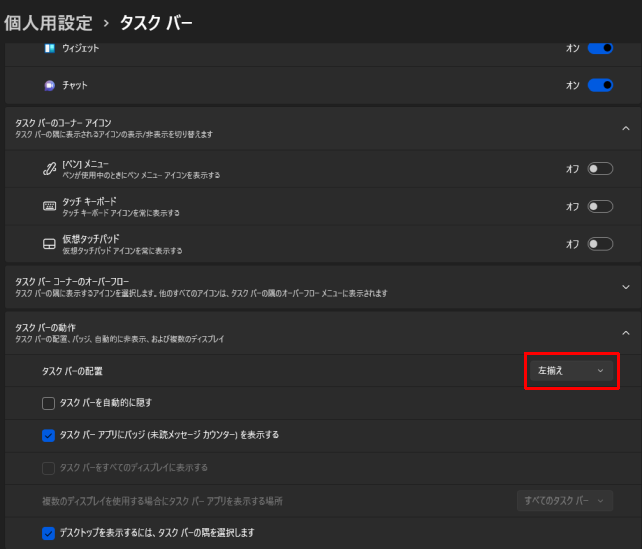Collapse タスク バーのコーナー アイコン section chevron
Screen dimensions: 642x549
tap(626, 129)
